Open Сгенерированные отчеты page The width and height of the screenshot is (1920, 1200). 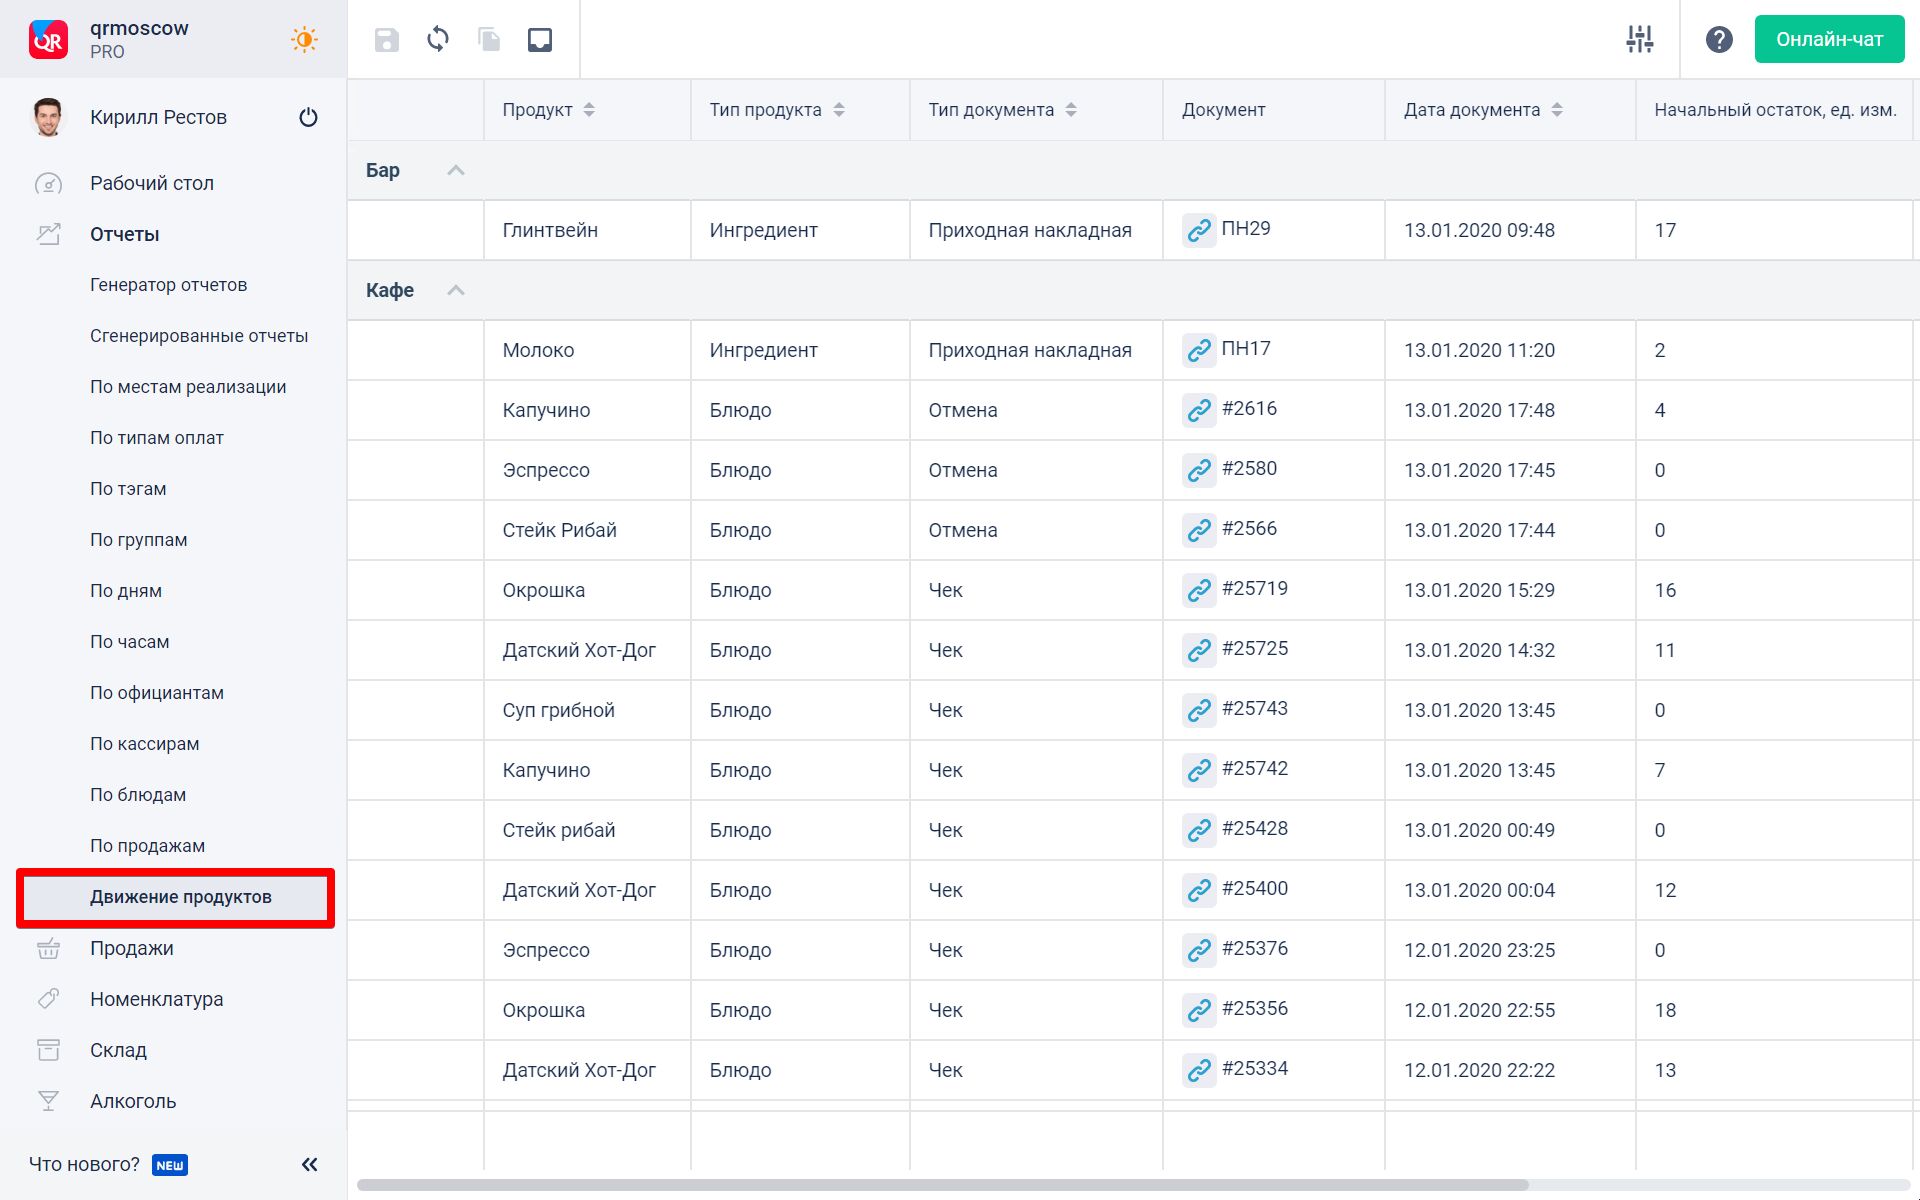click(x=199, y=336)
